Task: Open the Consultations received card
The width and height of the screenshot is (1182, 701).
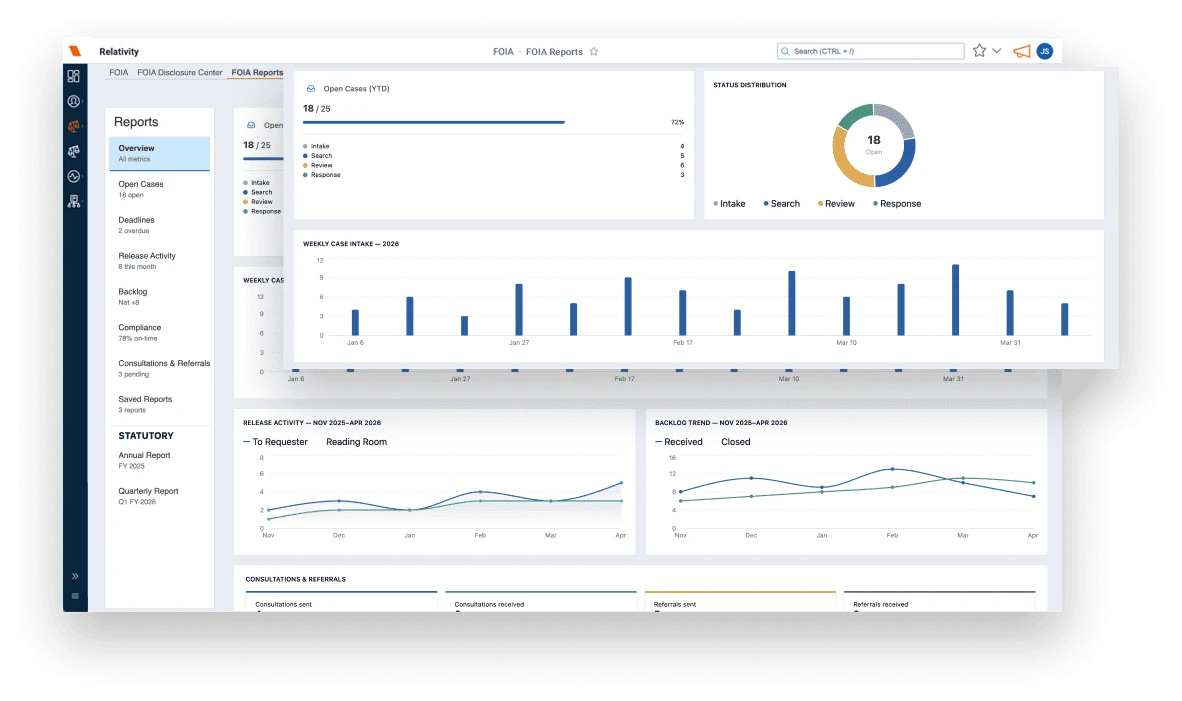Action: pos(540,602)
